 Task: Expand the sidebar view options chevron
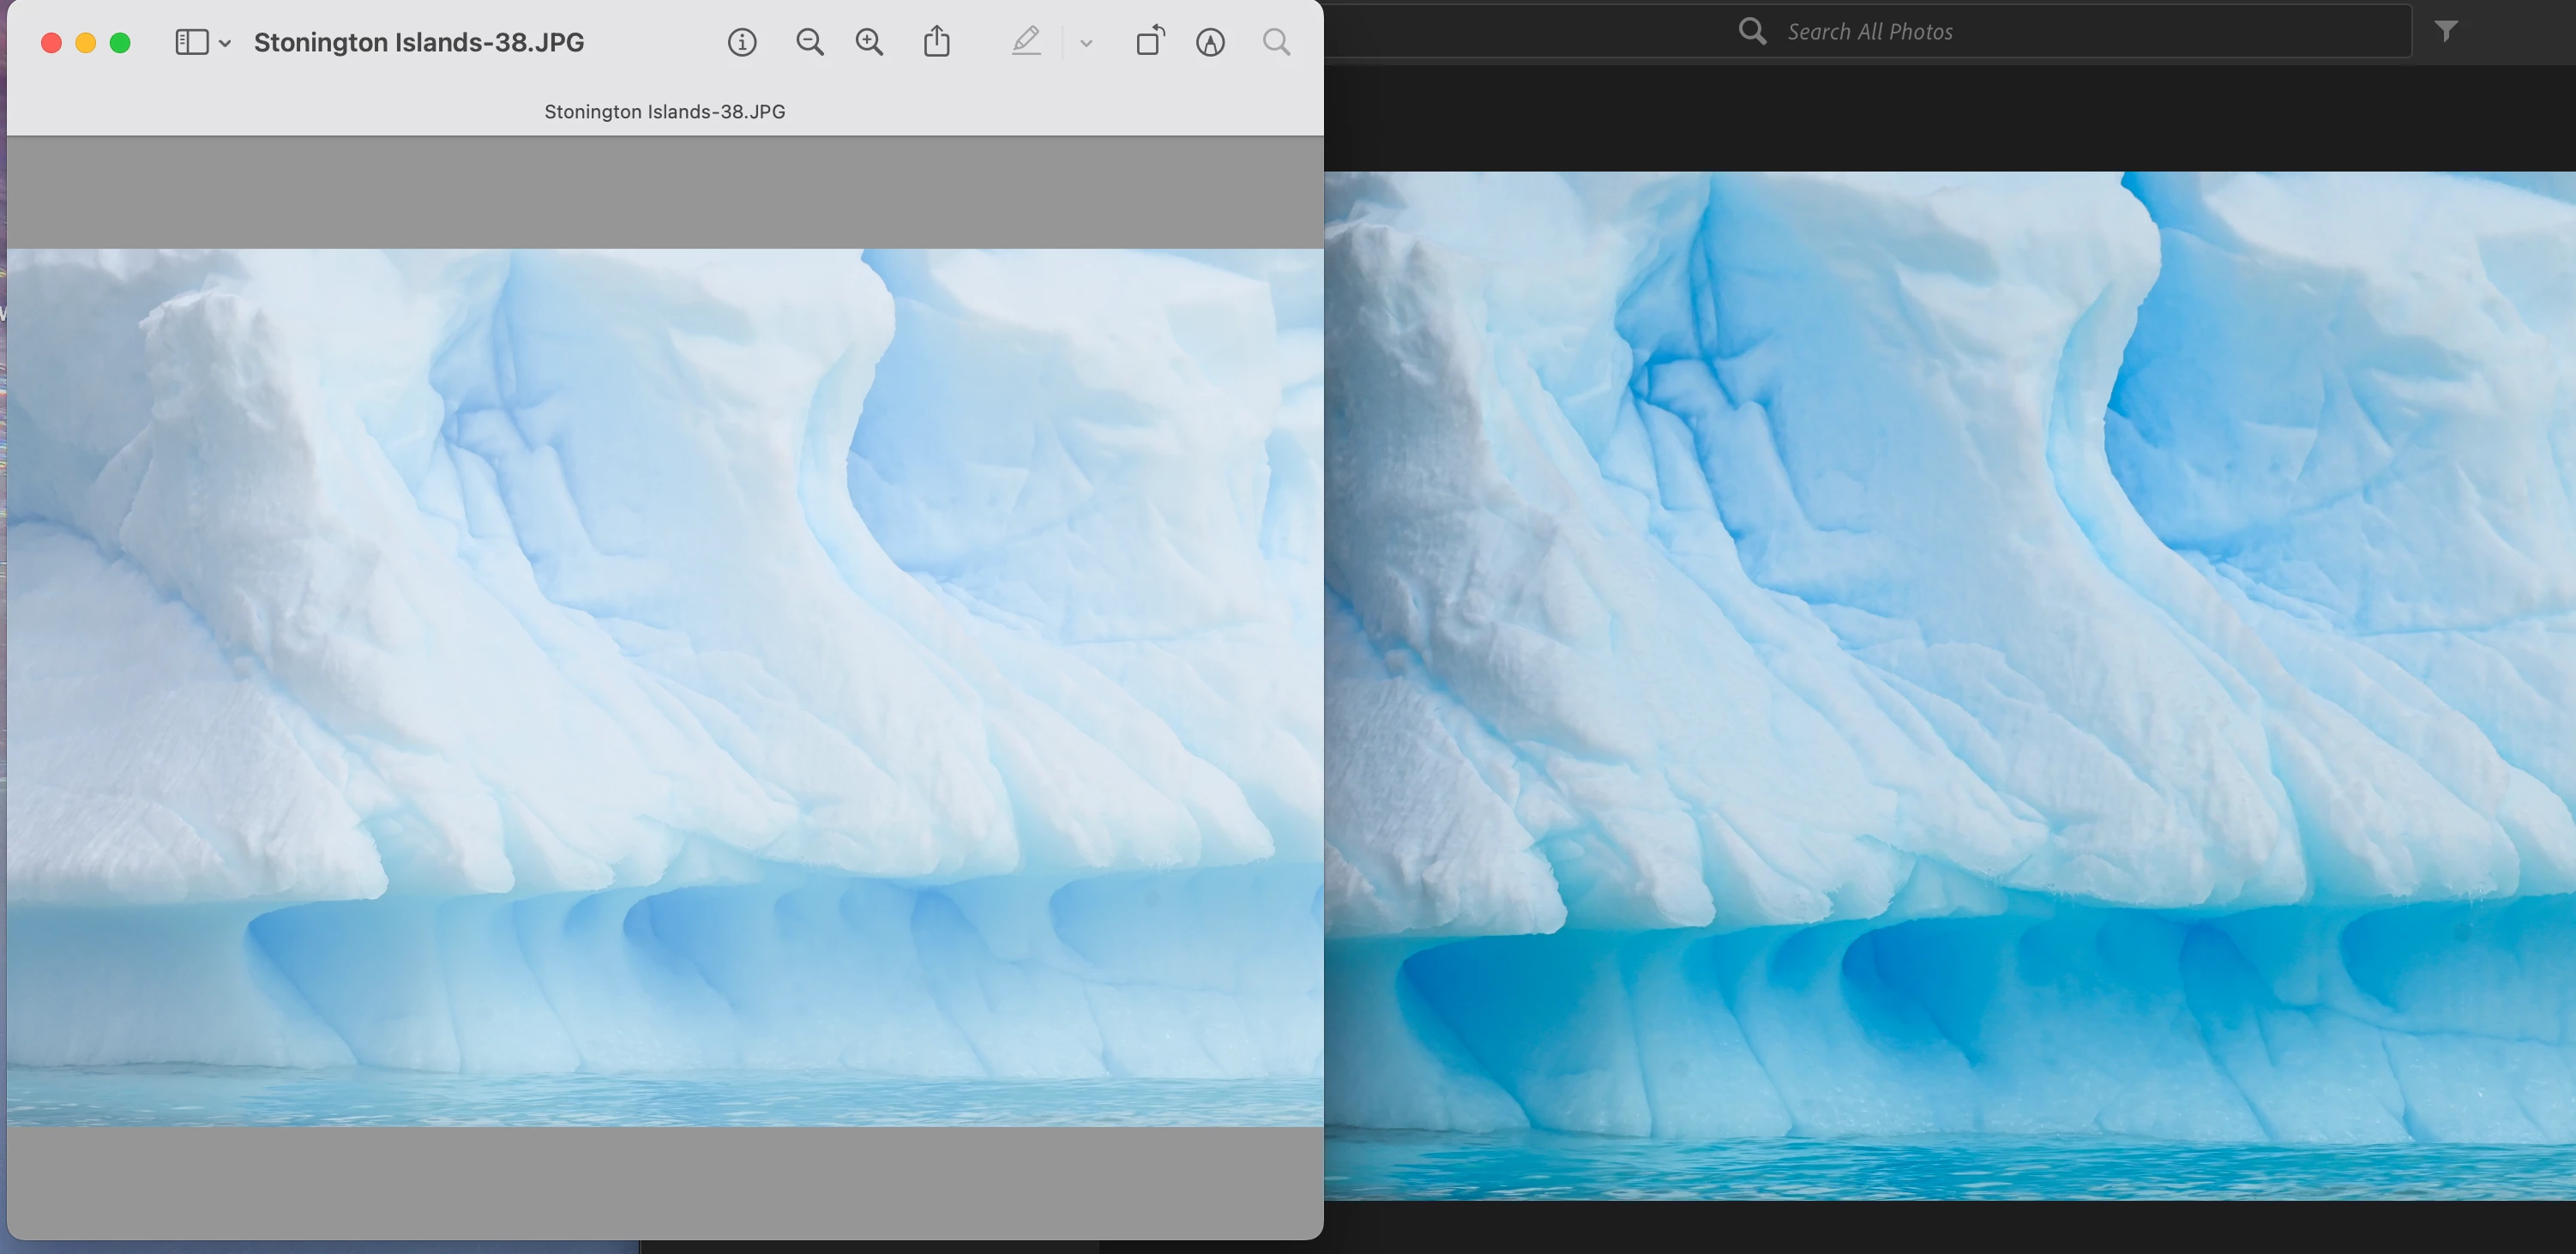pos(225,43)
